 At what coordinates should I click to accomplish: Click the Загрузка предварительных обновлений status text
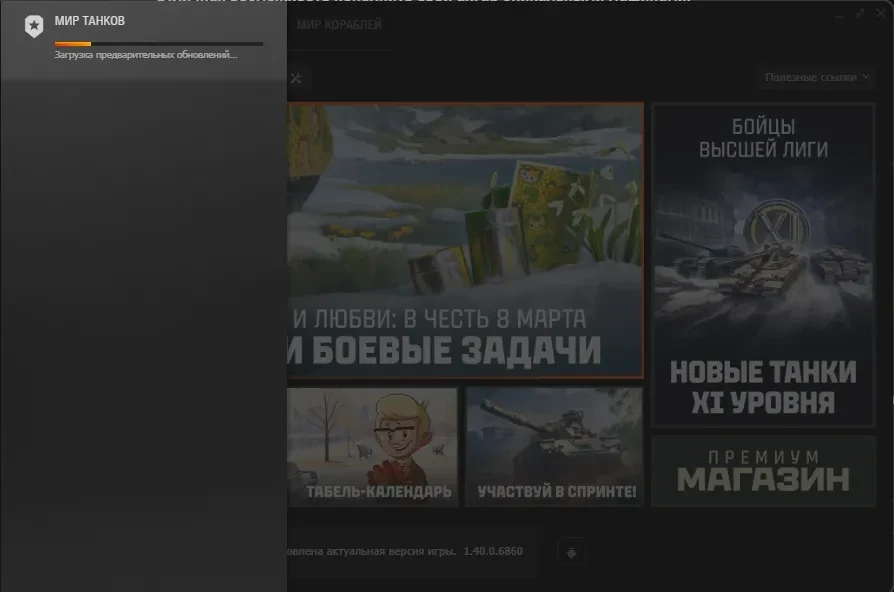pos(146,55)
